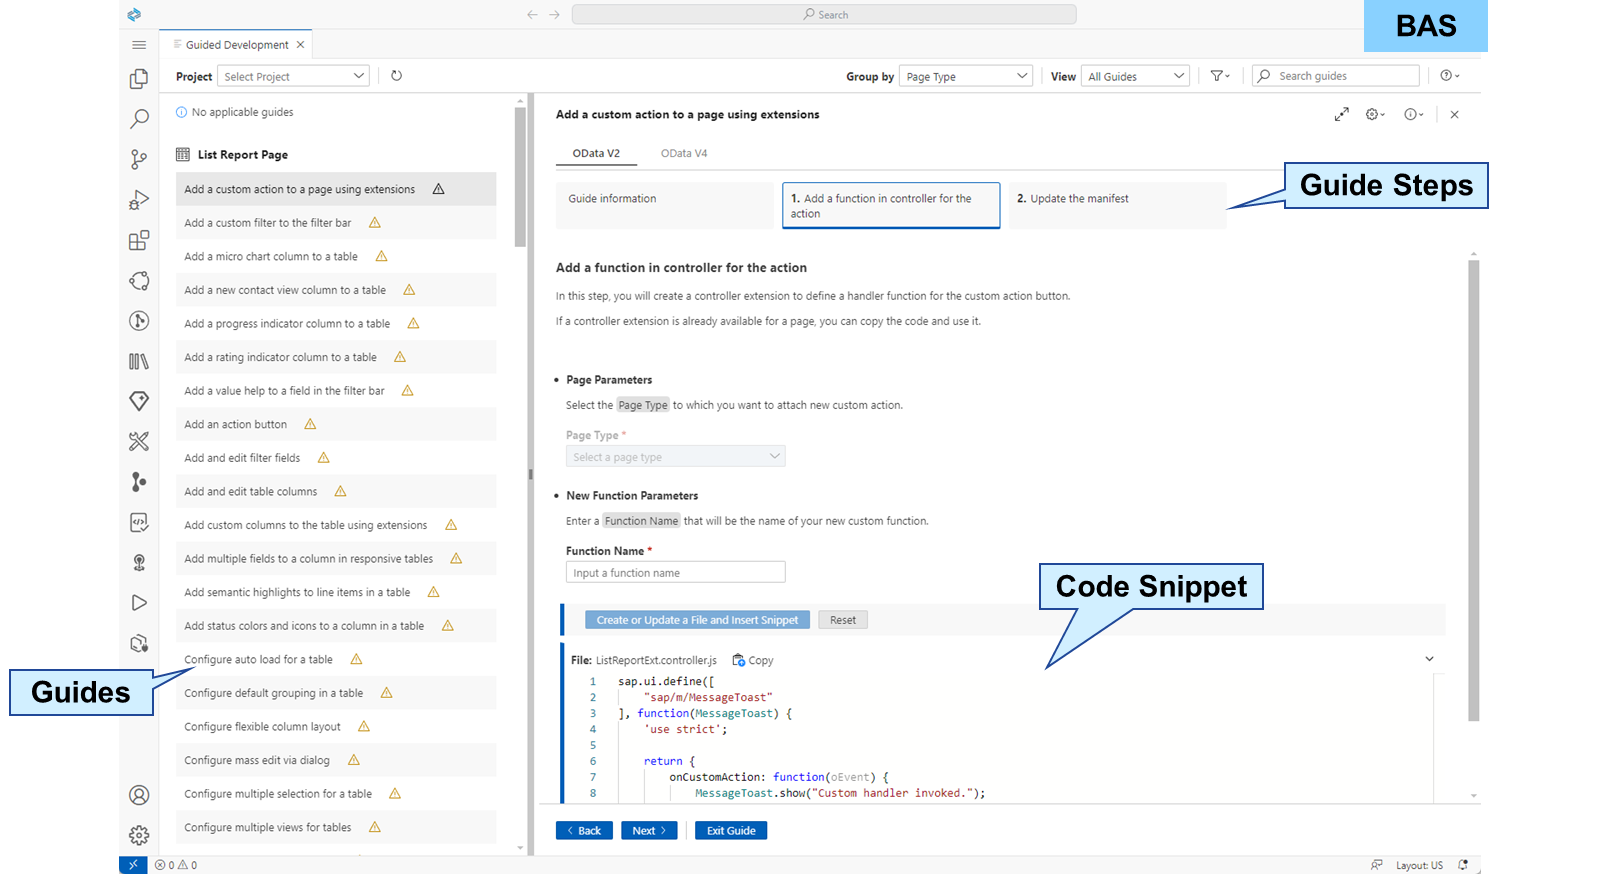
Task: Click the Layout: US status entry
Action: click(x=1419, y=865)
